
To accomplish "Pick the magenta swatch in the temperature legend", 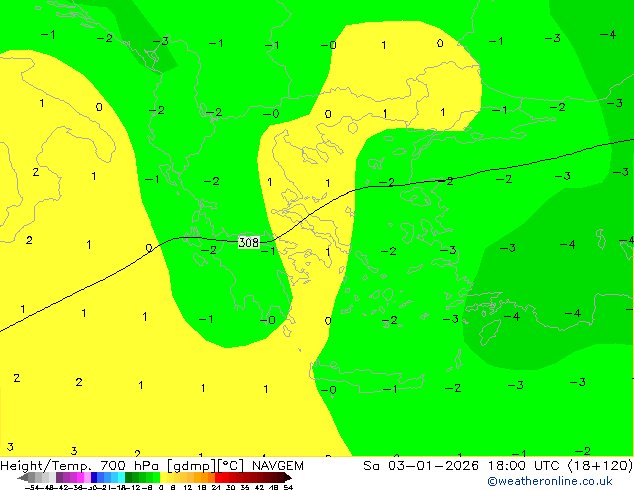I will click(x=80, y=478).
